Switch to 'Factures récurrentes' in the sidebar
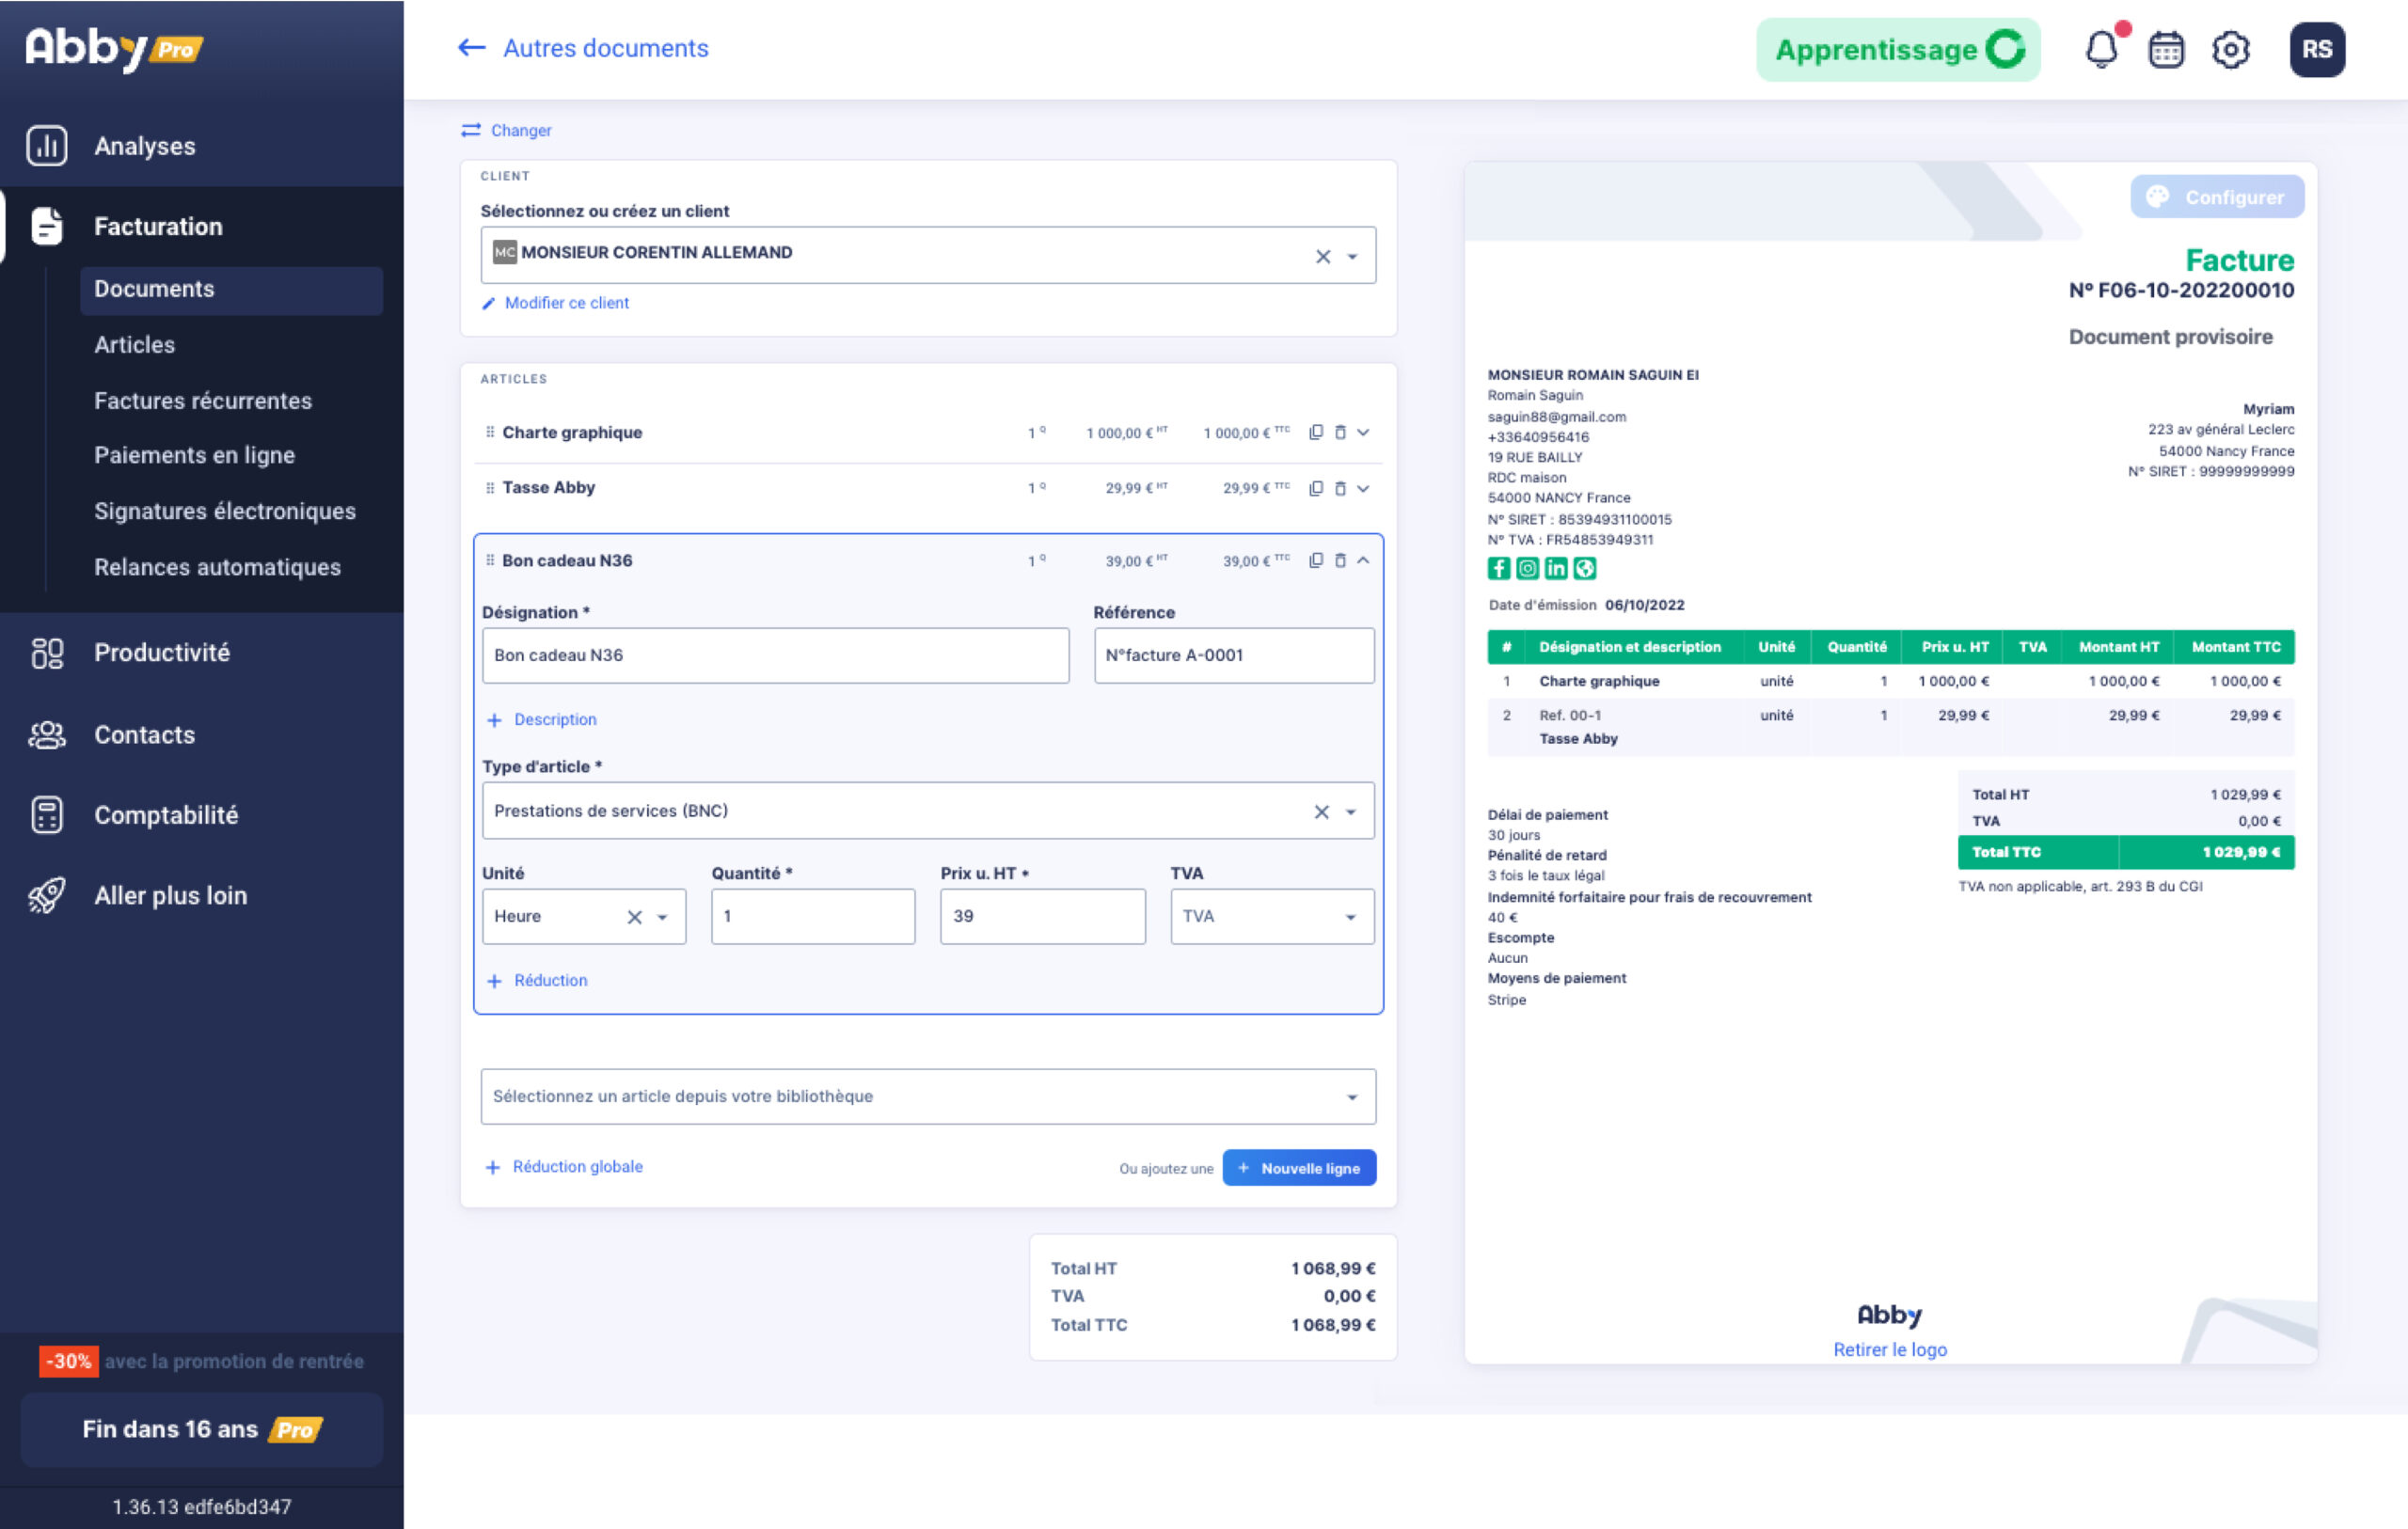This screenshot has height=1529, width=2408. tap(203, 400)
